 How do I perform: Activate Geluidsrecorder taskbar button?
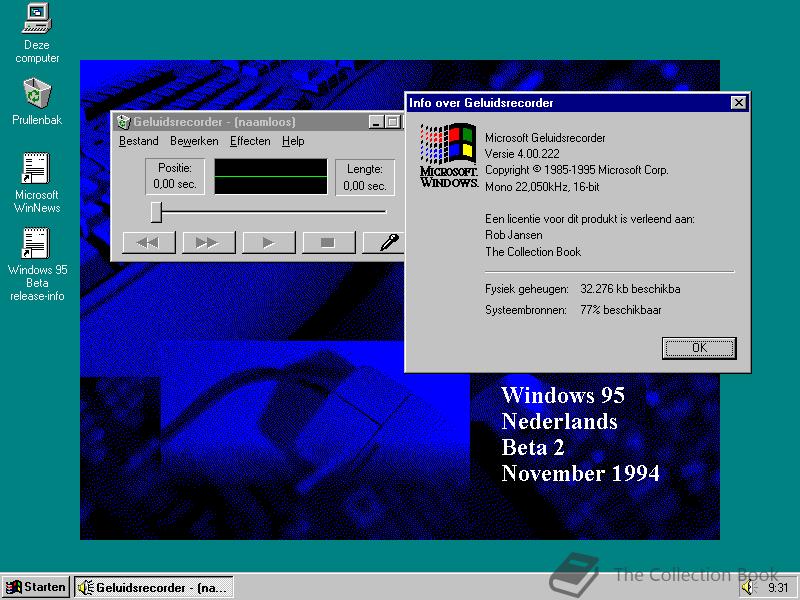point(154,588)
